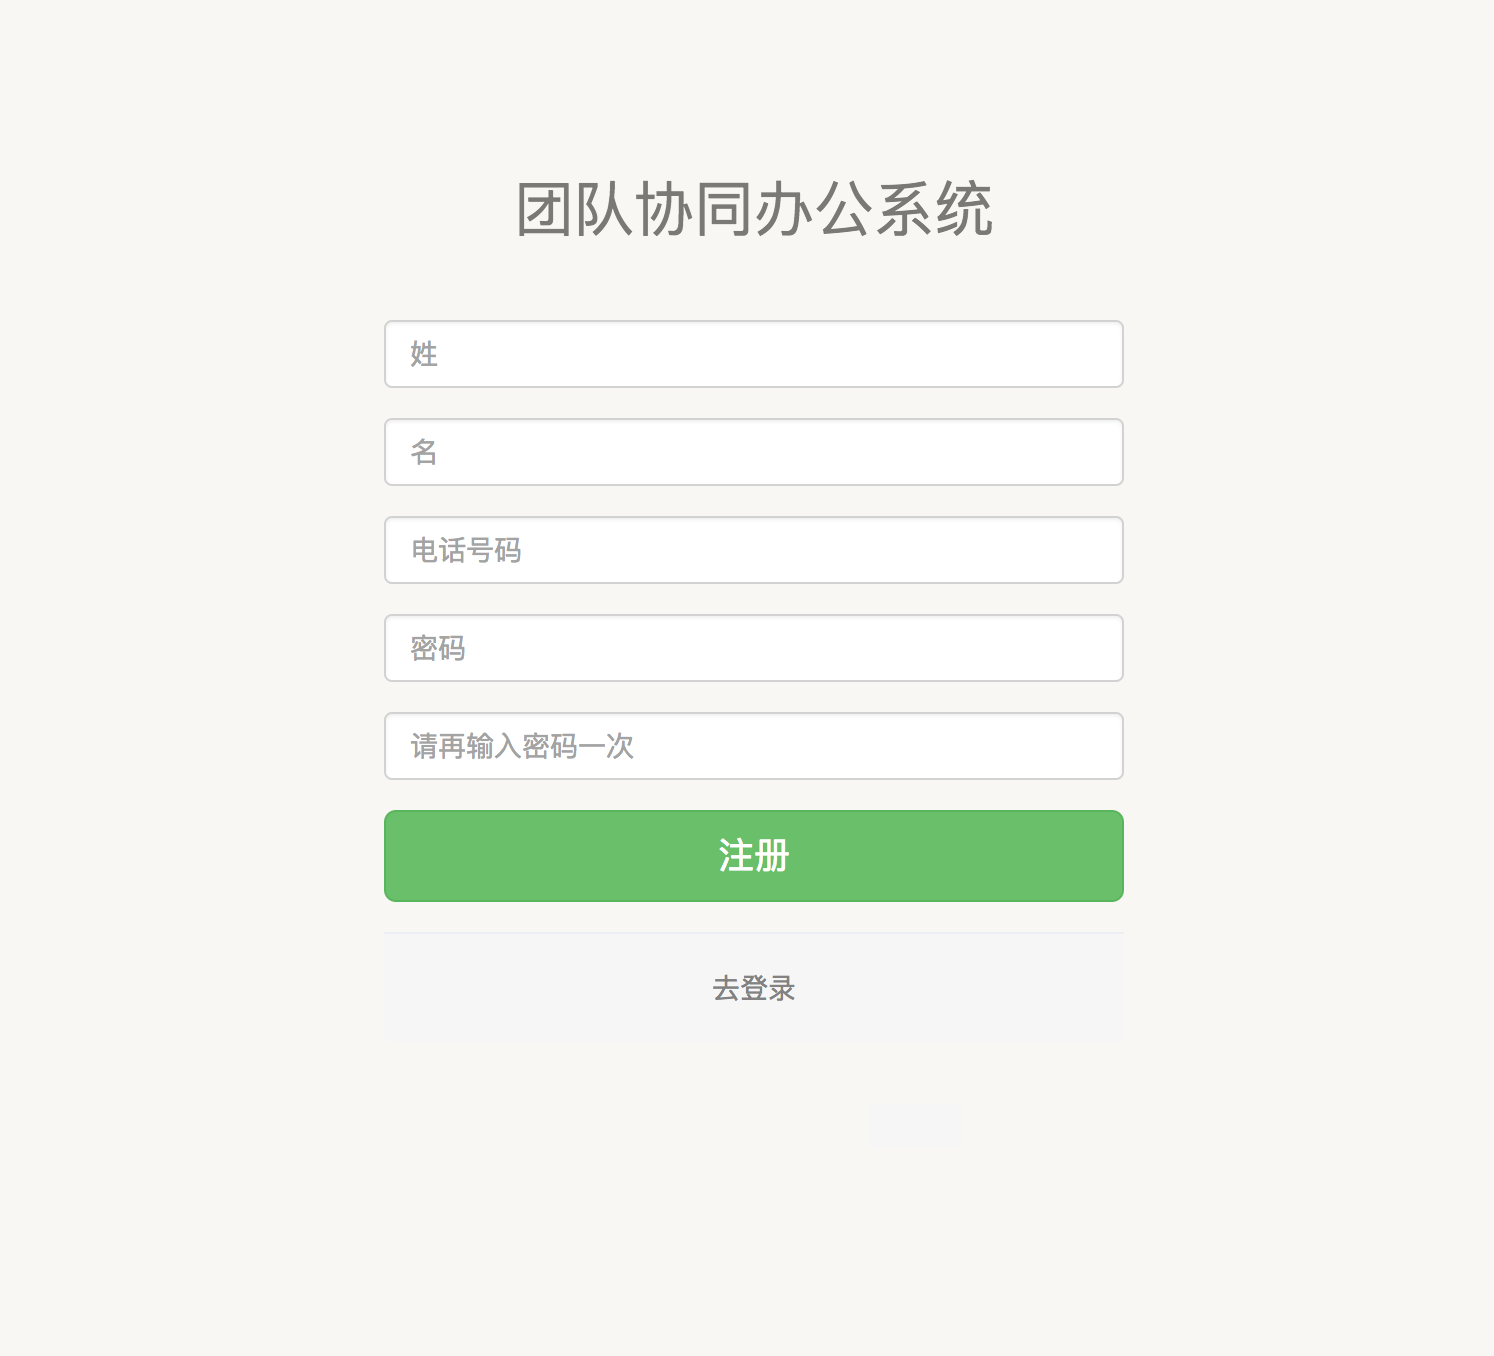Click the faint gray box below the login panel

click(913, 1126)
